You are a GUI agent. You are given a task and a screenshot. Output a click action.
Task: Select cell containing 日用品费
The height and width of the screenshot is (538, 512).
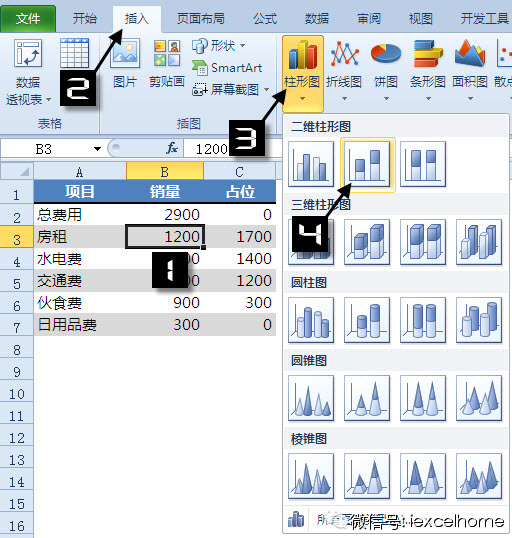click(80, 325)
